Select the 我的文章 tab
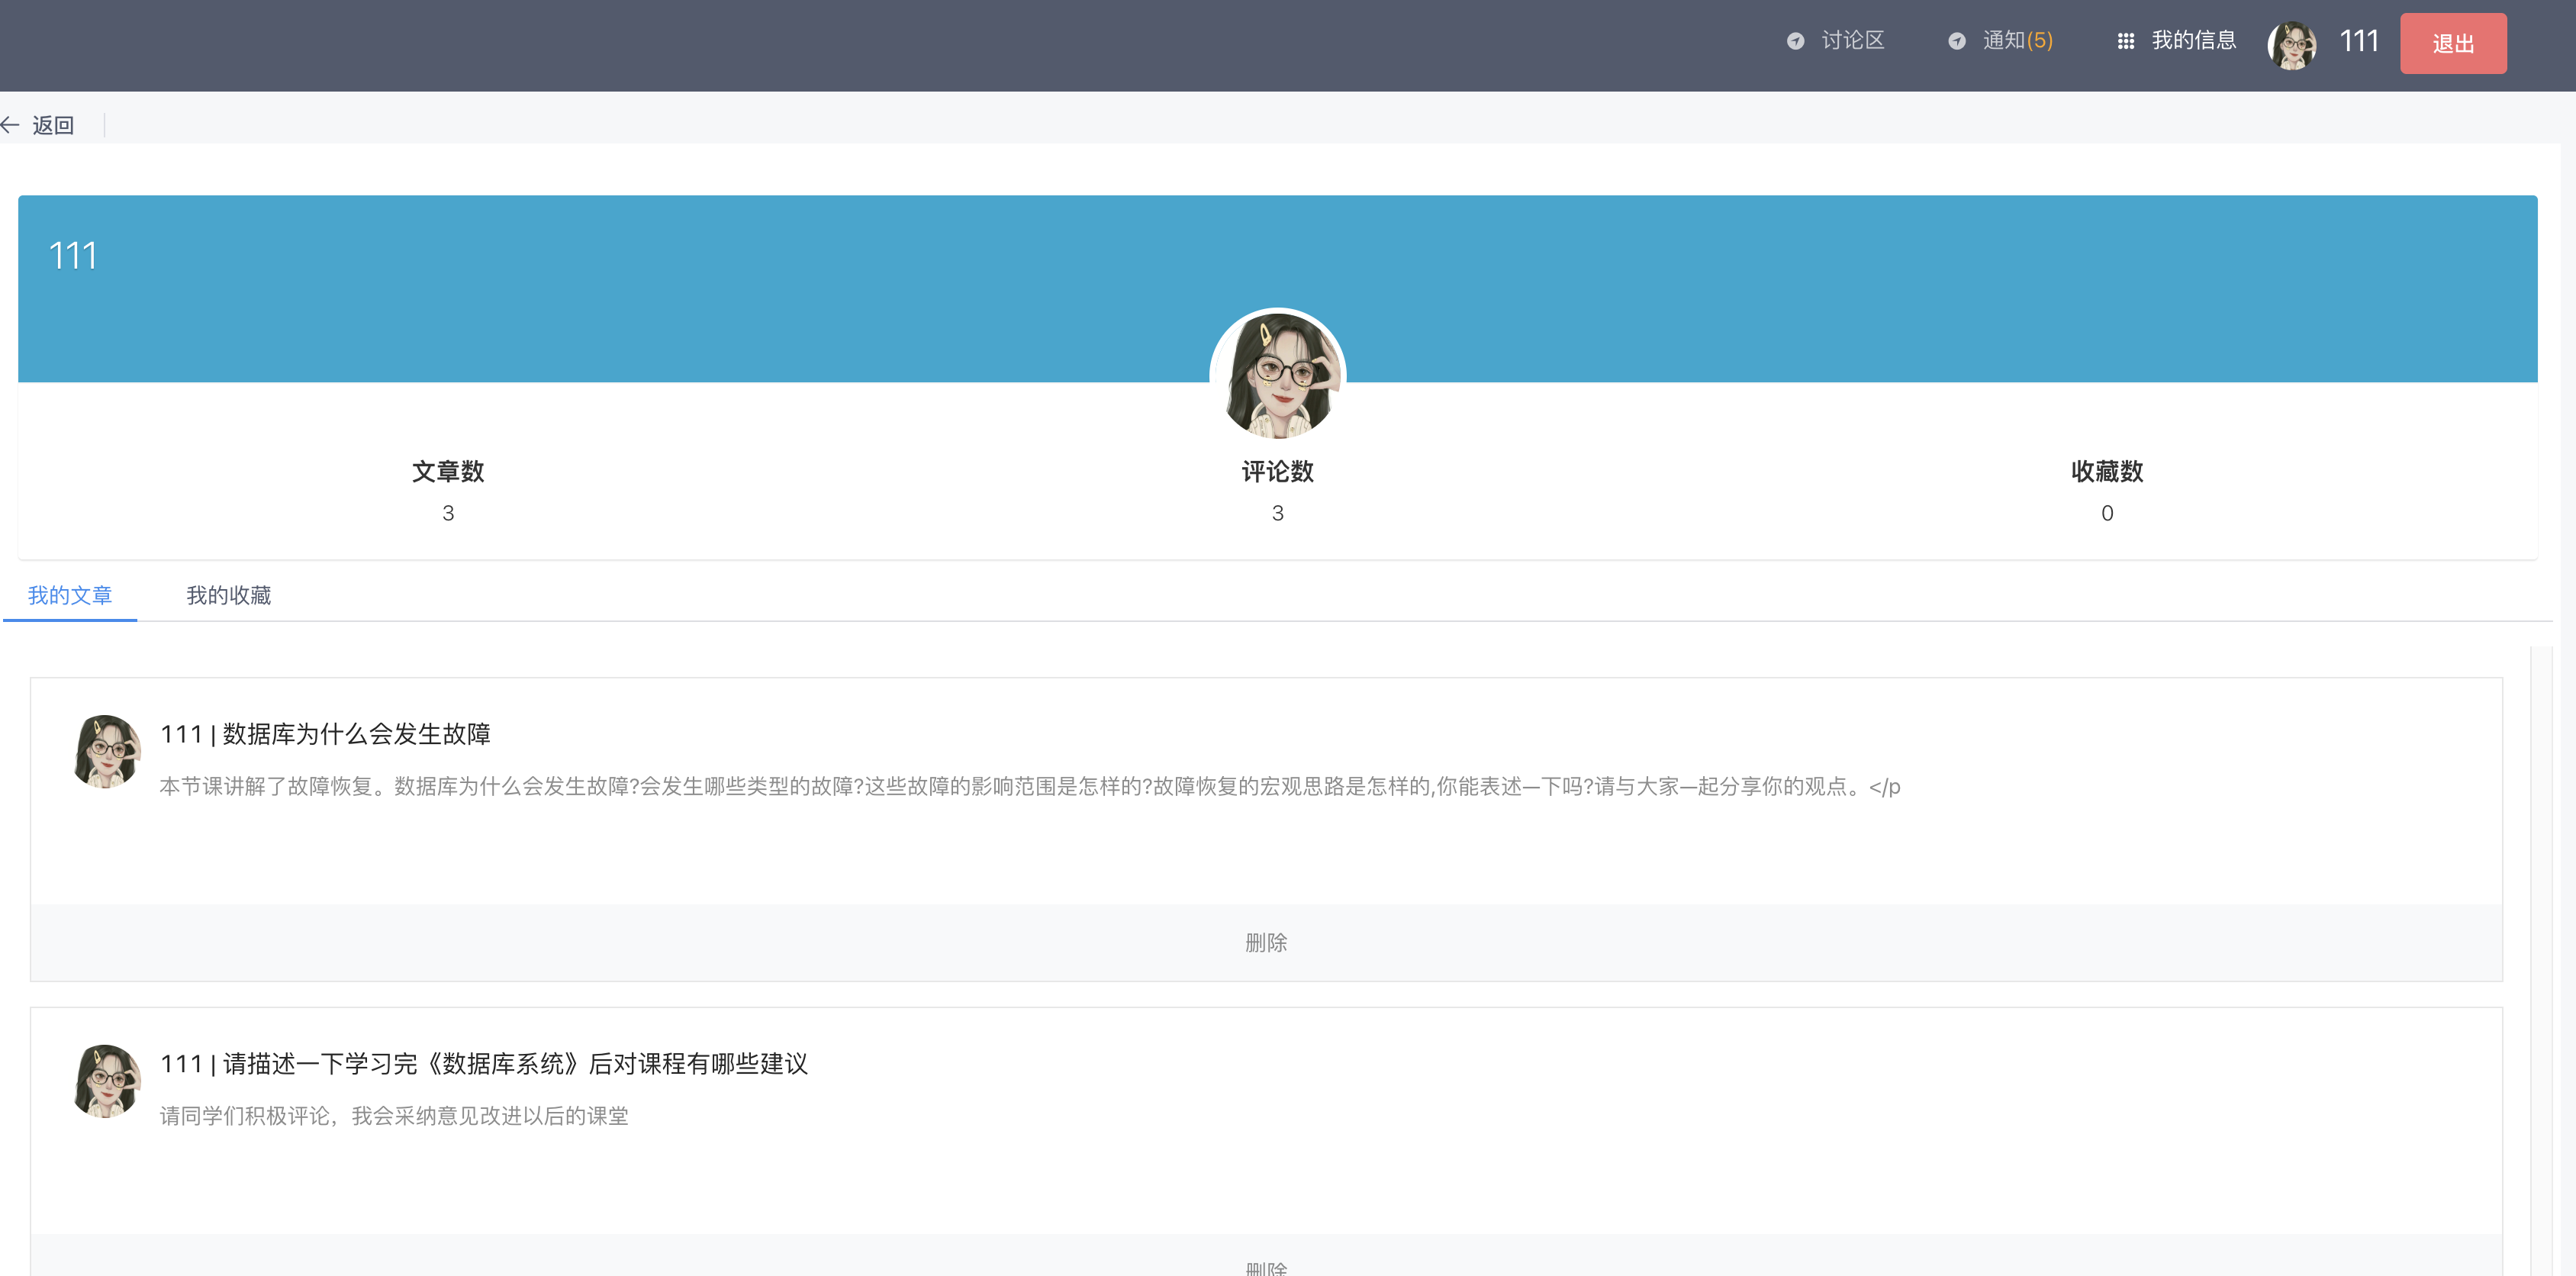Image resolution: width=2576 pixels, height=1276 pixels. tap(70, 595)
